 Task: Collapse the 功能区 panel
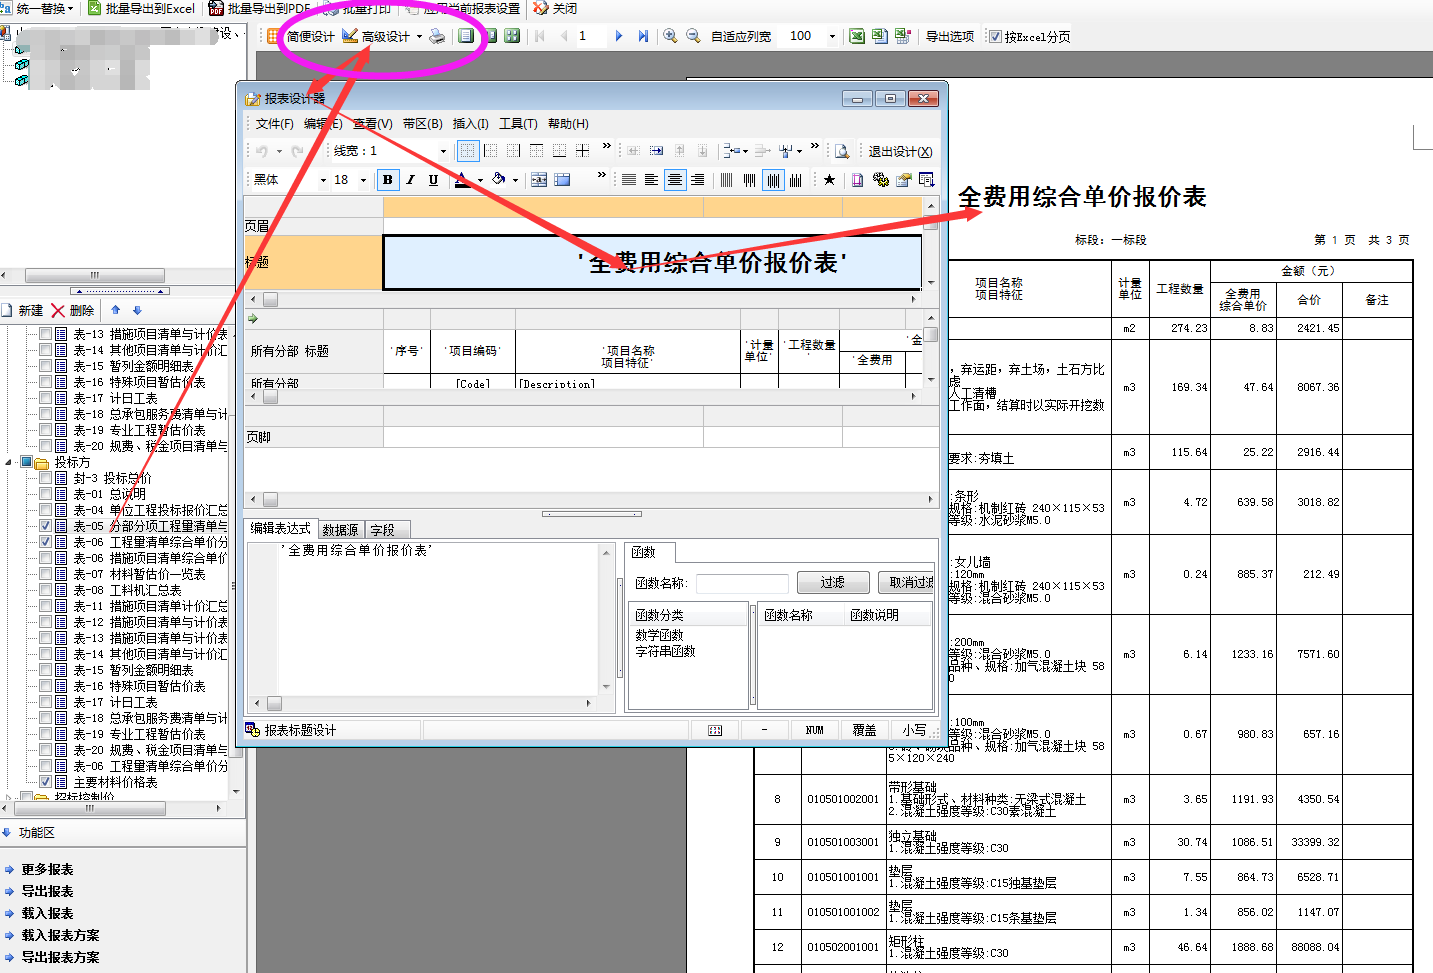(x=7, y=832)
